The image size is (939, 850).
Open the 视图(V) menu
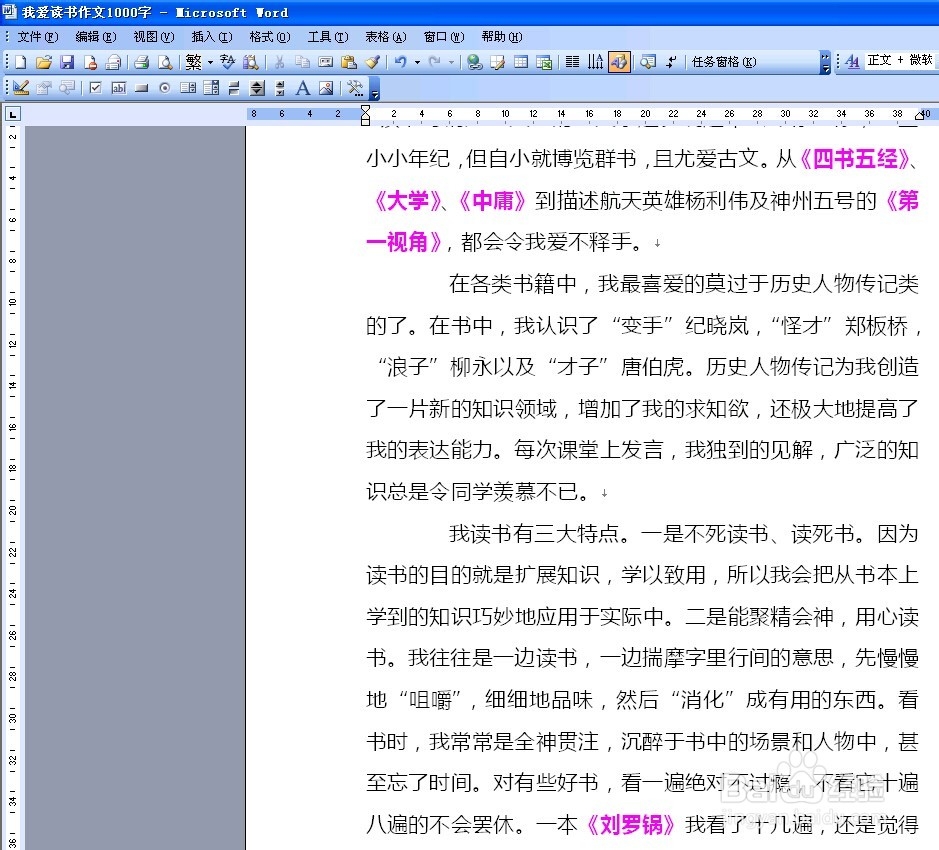point(154,37)
